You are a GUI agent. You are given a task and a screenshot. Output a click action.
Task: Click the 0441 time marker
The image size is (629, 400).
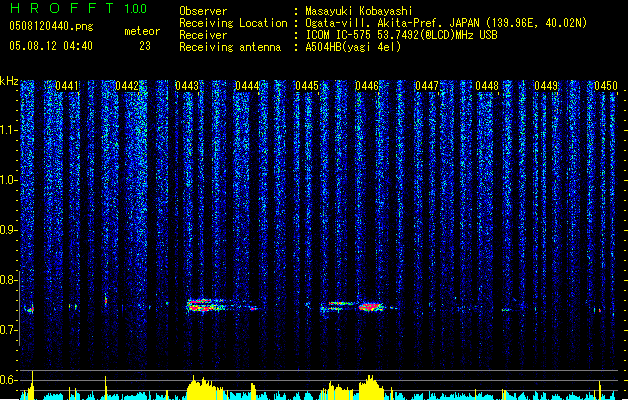(x=67, y=86)
